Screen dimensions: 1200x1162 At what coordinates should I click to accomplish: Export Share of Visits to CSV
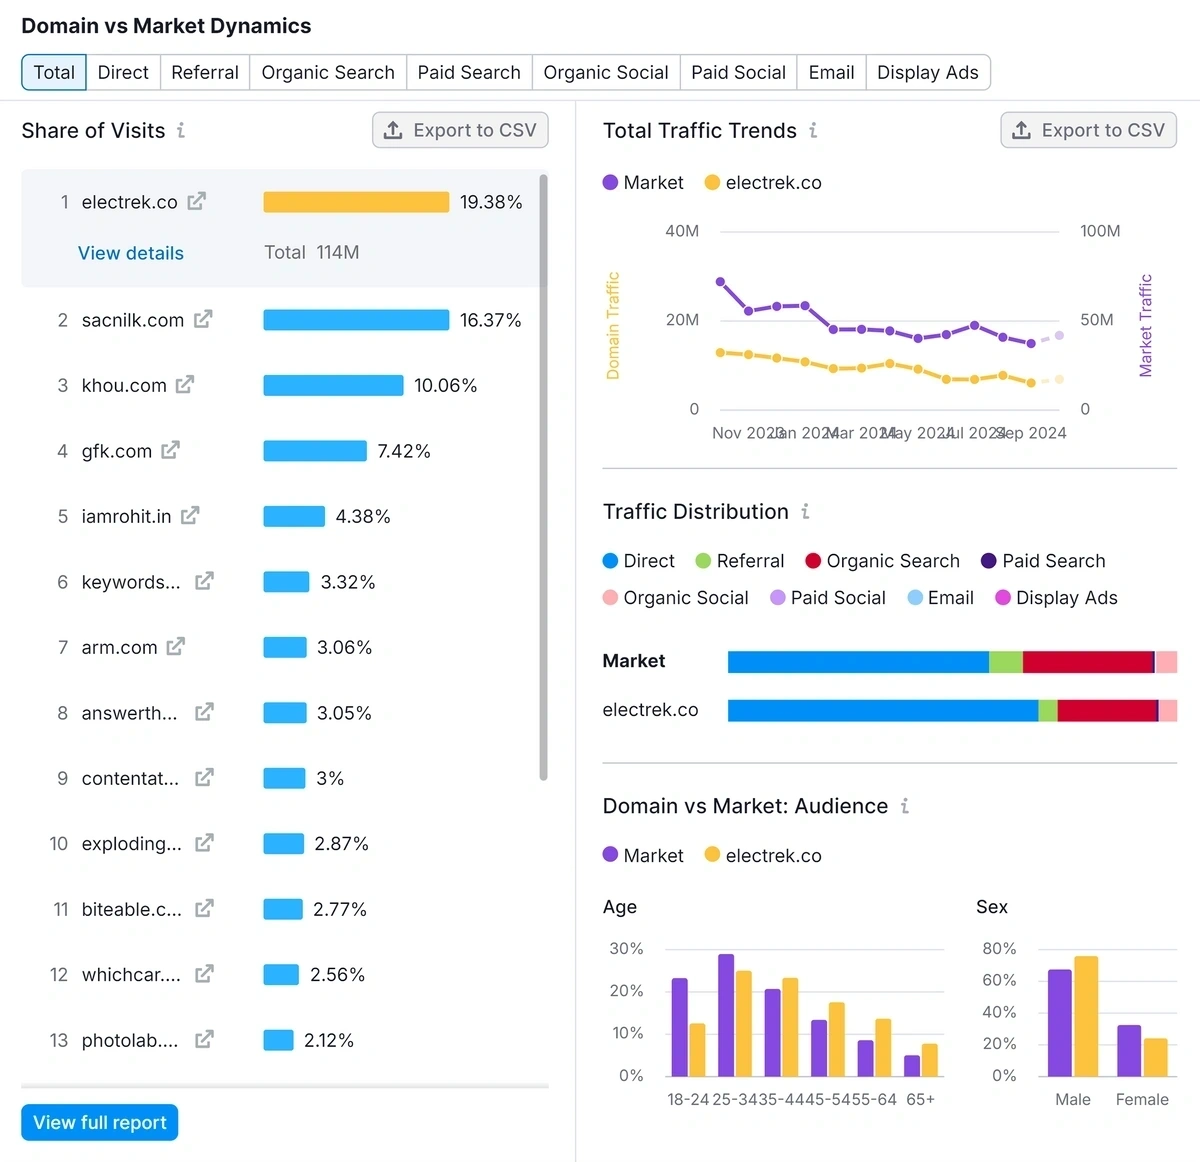coord(460,130)
